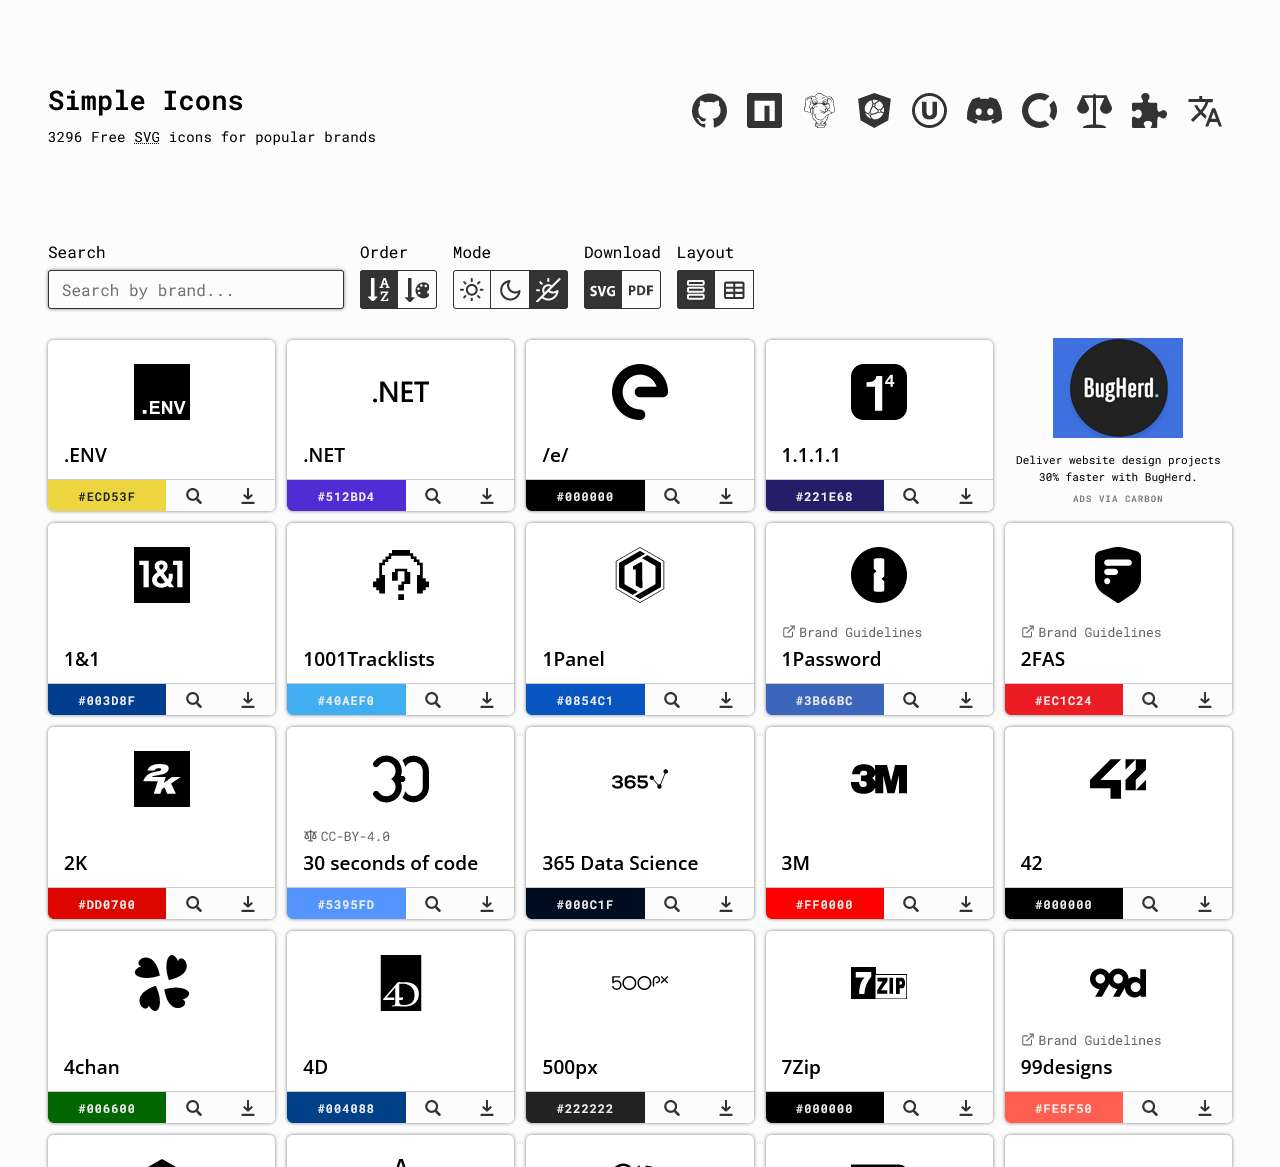The height and width of the screenshot is (1167, 1280).
Task: Preview the .ENV icon with magnifier
Action: 194,496
